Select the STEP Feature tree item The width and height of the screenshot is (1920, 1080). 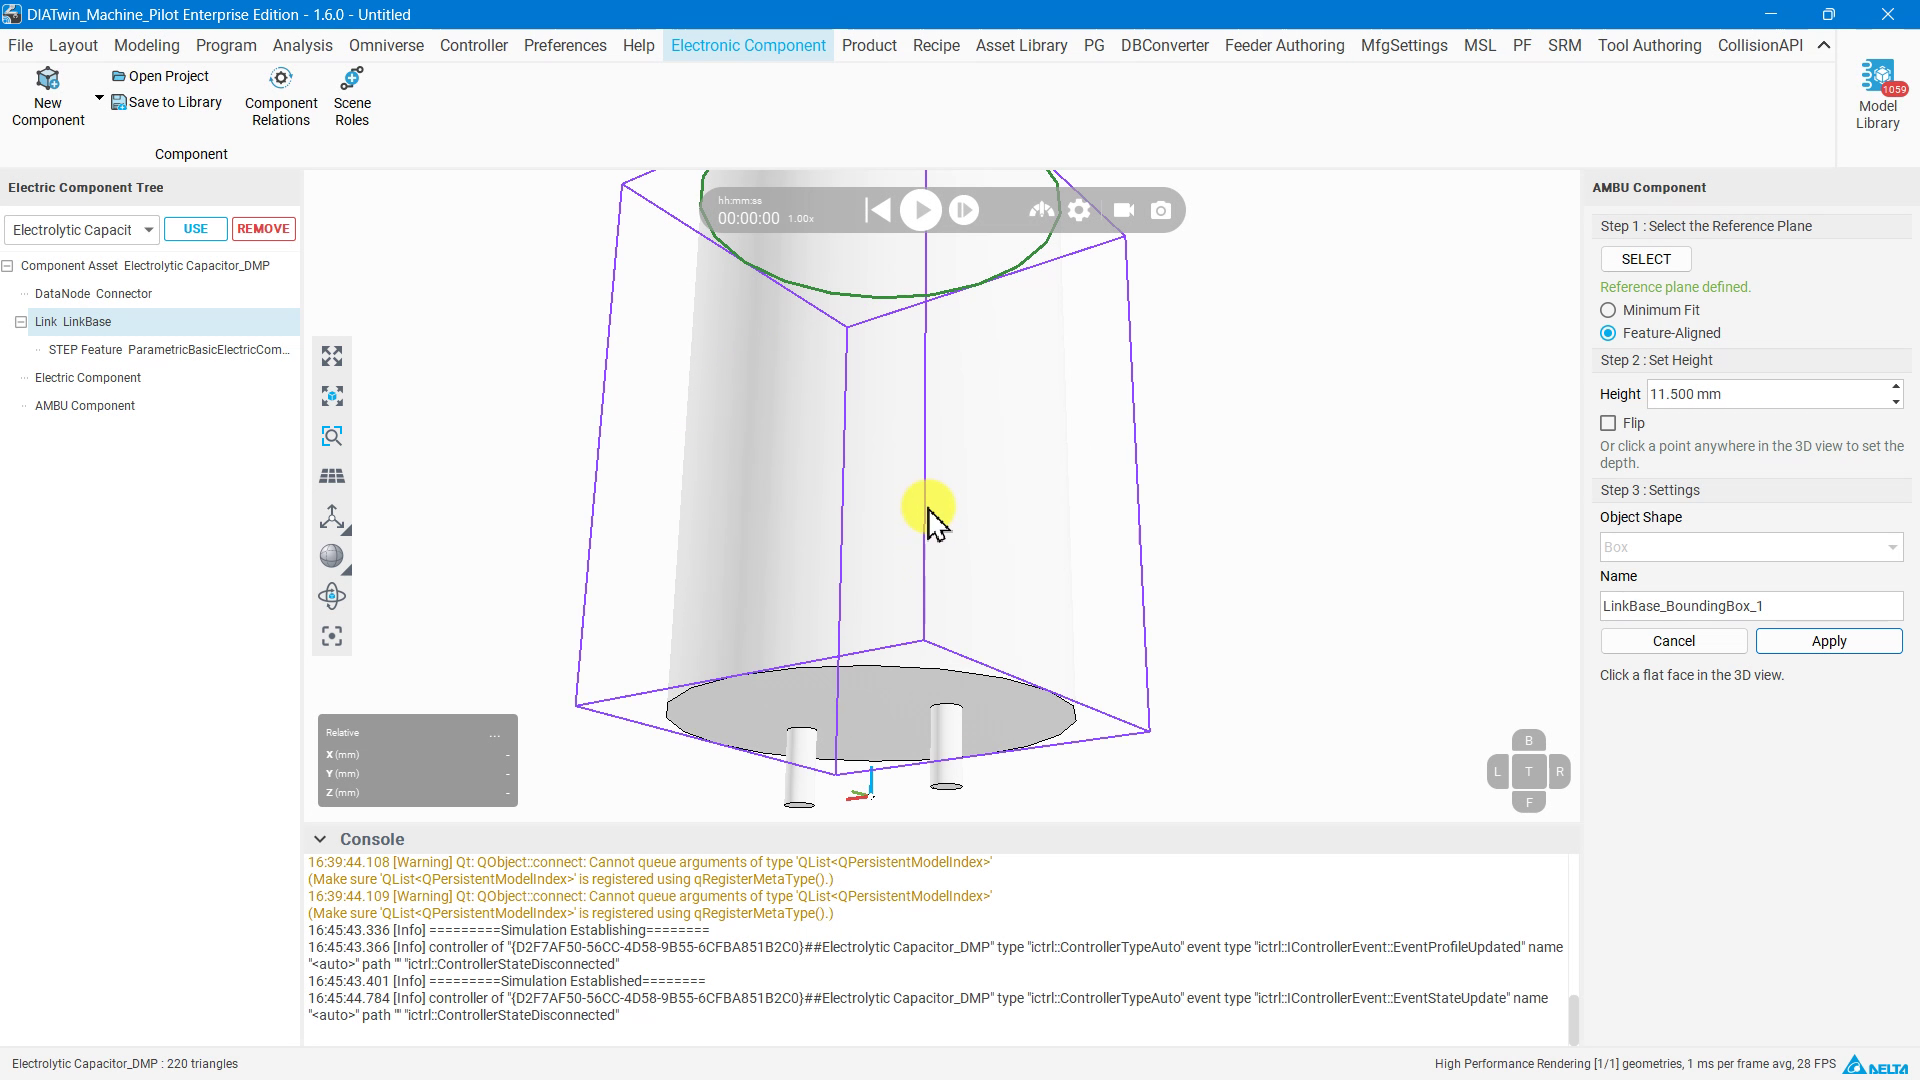(169, 350)
